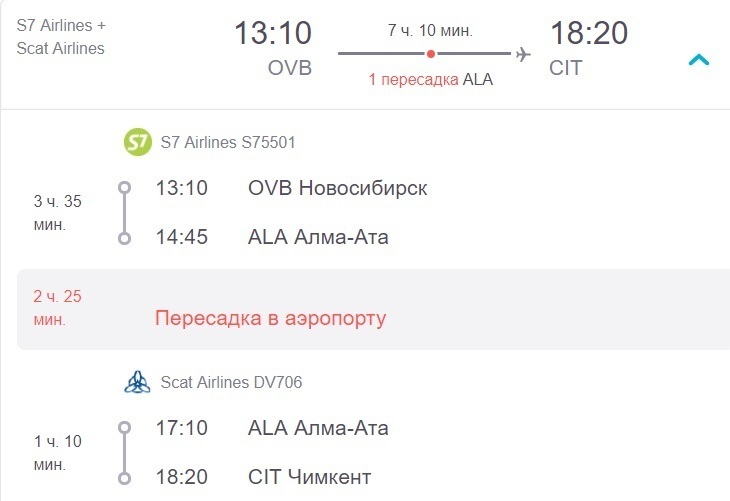Click the CIT arrival circle marker at 18:20
This screenshot has width=730, height=501.
click(x=124, y=478)
